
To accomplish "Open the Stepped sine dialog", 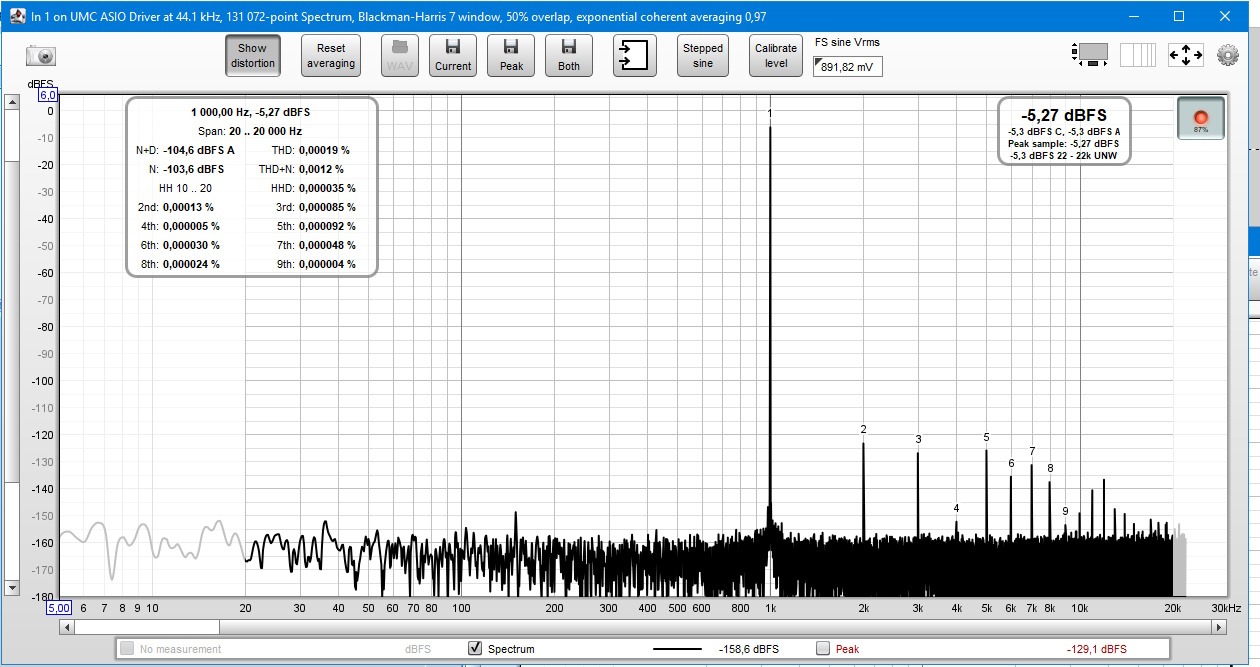I will point(703,55).
